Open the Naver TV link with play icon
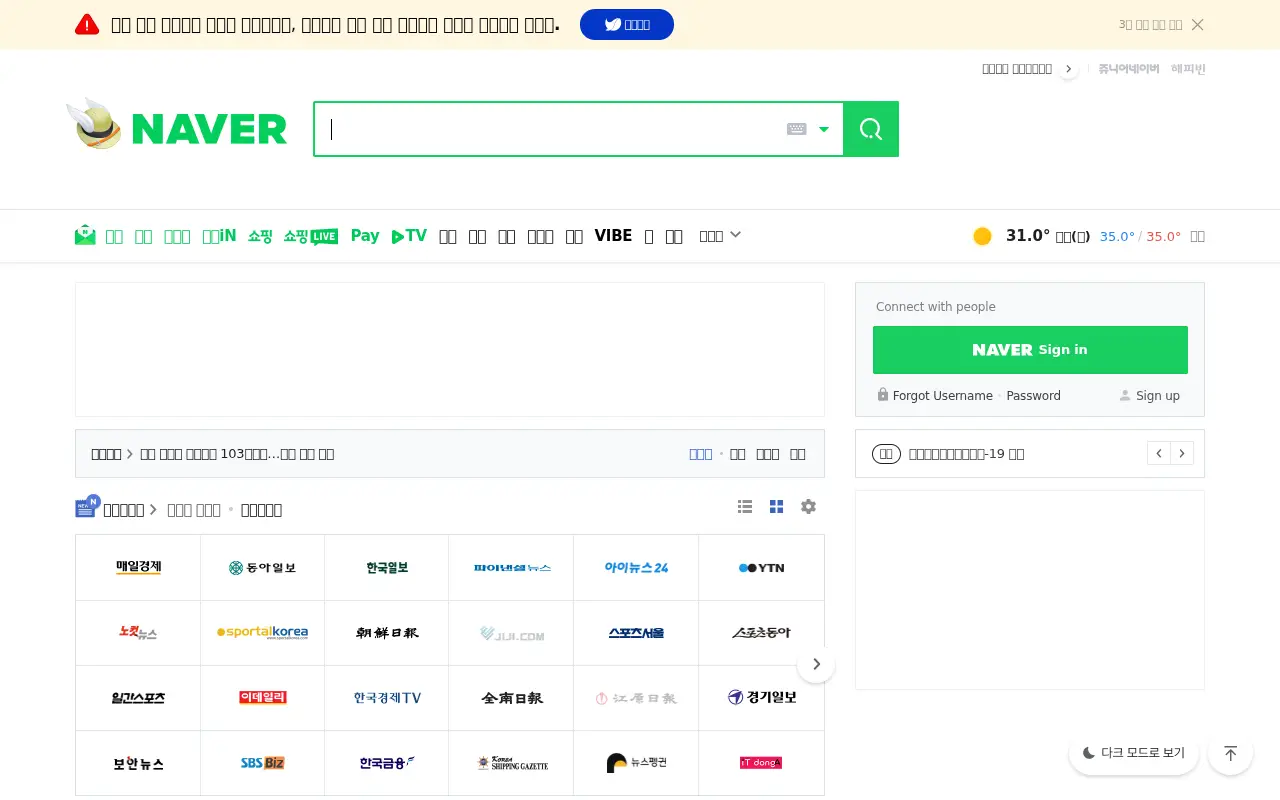 (409, 236)
